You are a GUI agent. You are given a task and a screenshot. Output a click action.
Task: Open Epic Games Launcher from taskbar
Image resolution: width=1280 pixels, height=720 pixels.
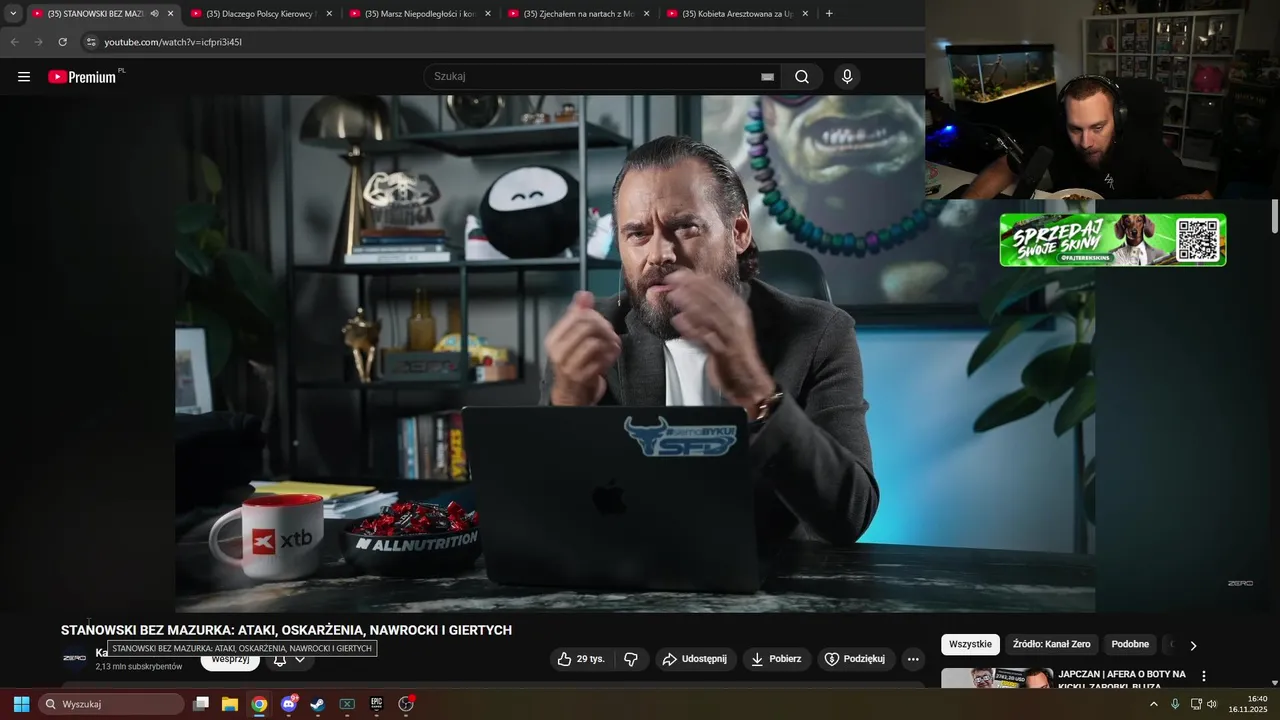376,704
